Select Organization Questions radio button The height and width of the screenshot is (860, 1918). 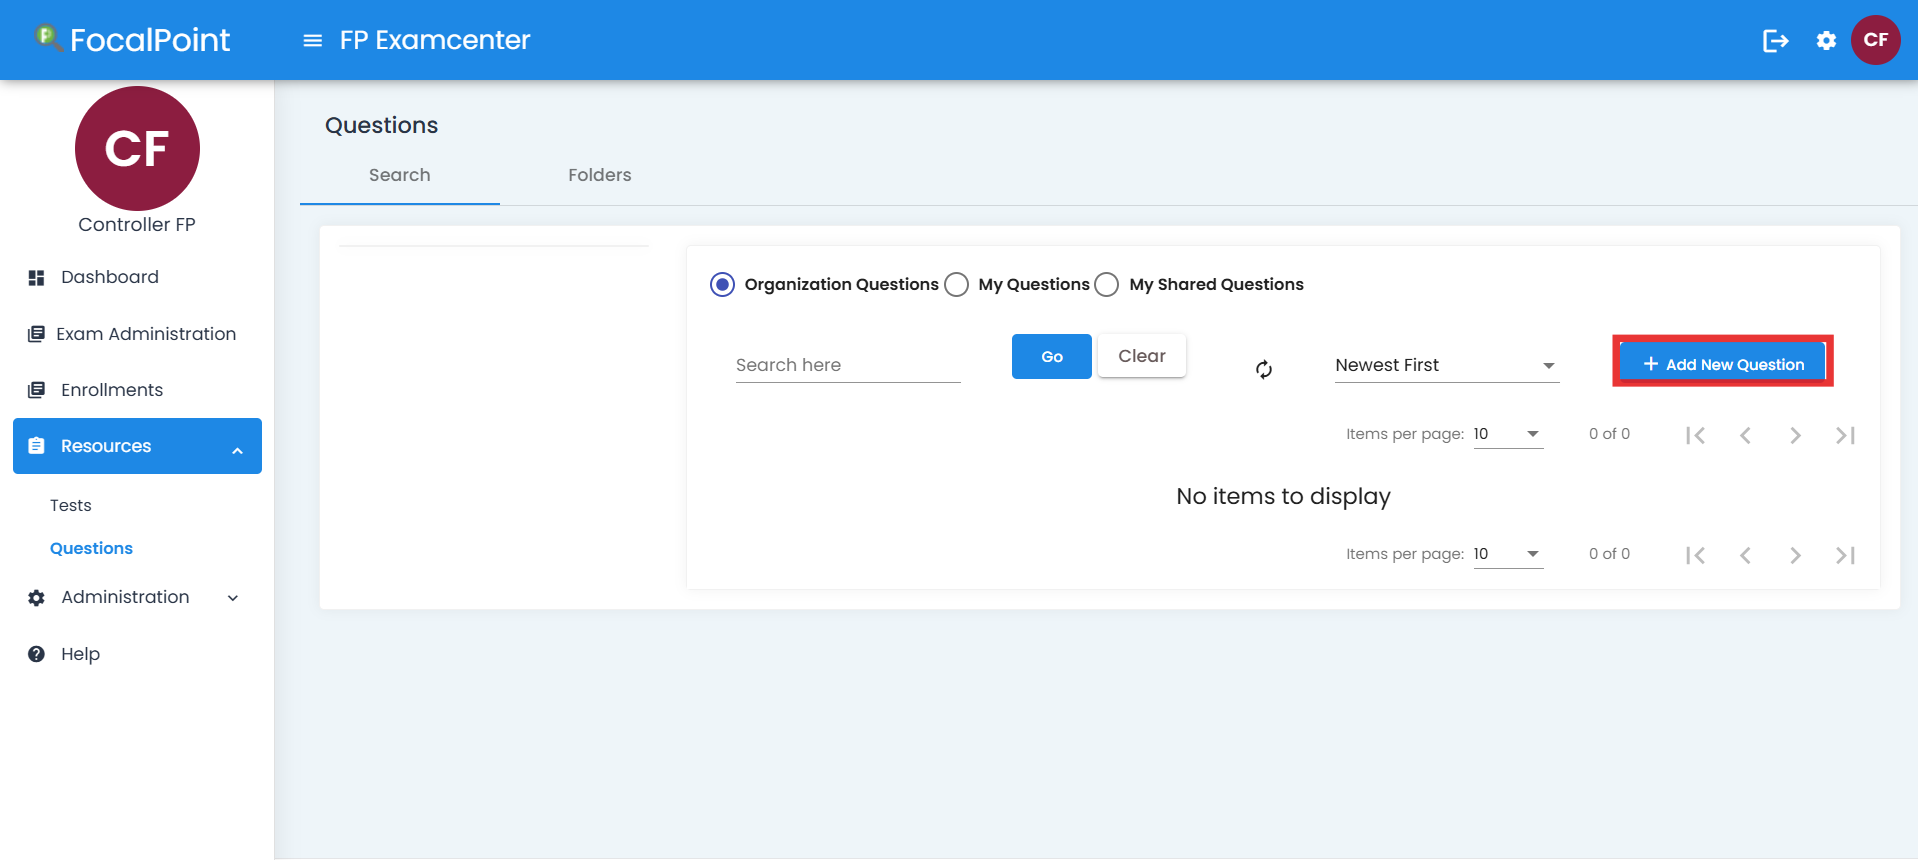(x=722, y=285)
